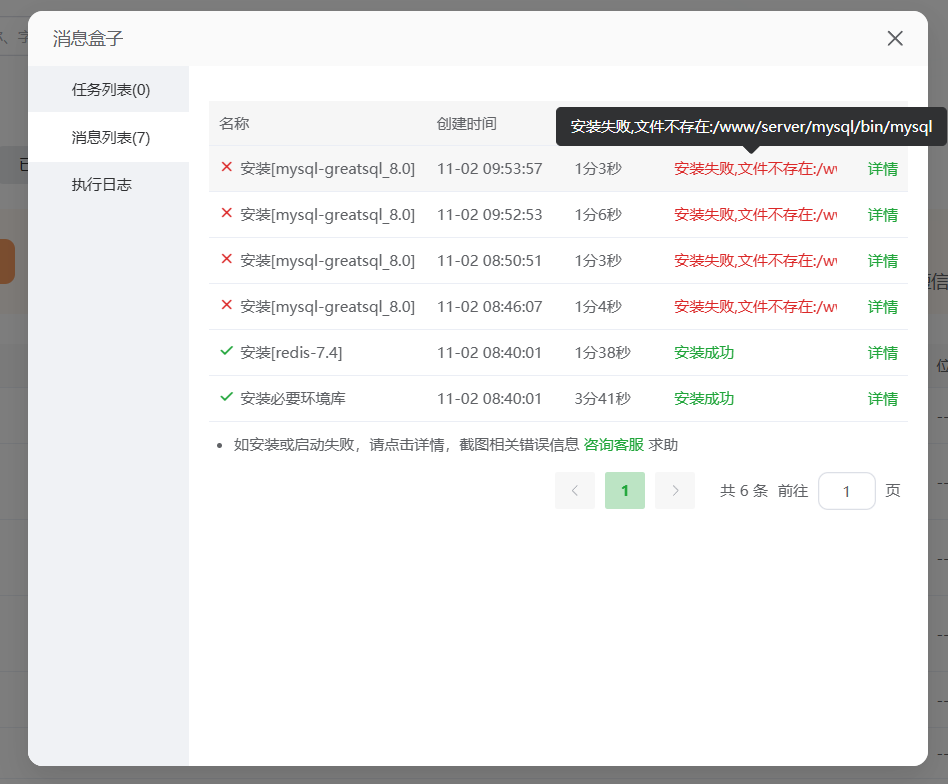Viewport: 948px width, 784px height.
Task: View 详情 for the 09:52:53 failed install
Action: 882,215
